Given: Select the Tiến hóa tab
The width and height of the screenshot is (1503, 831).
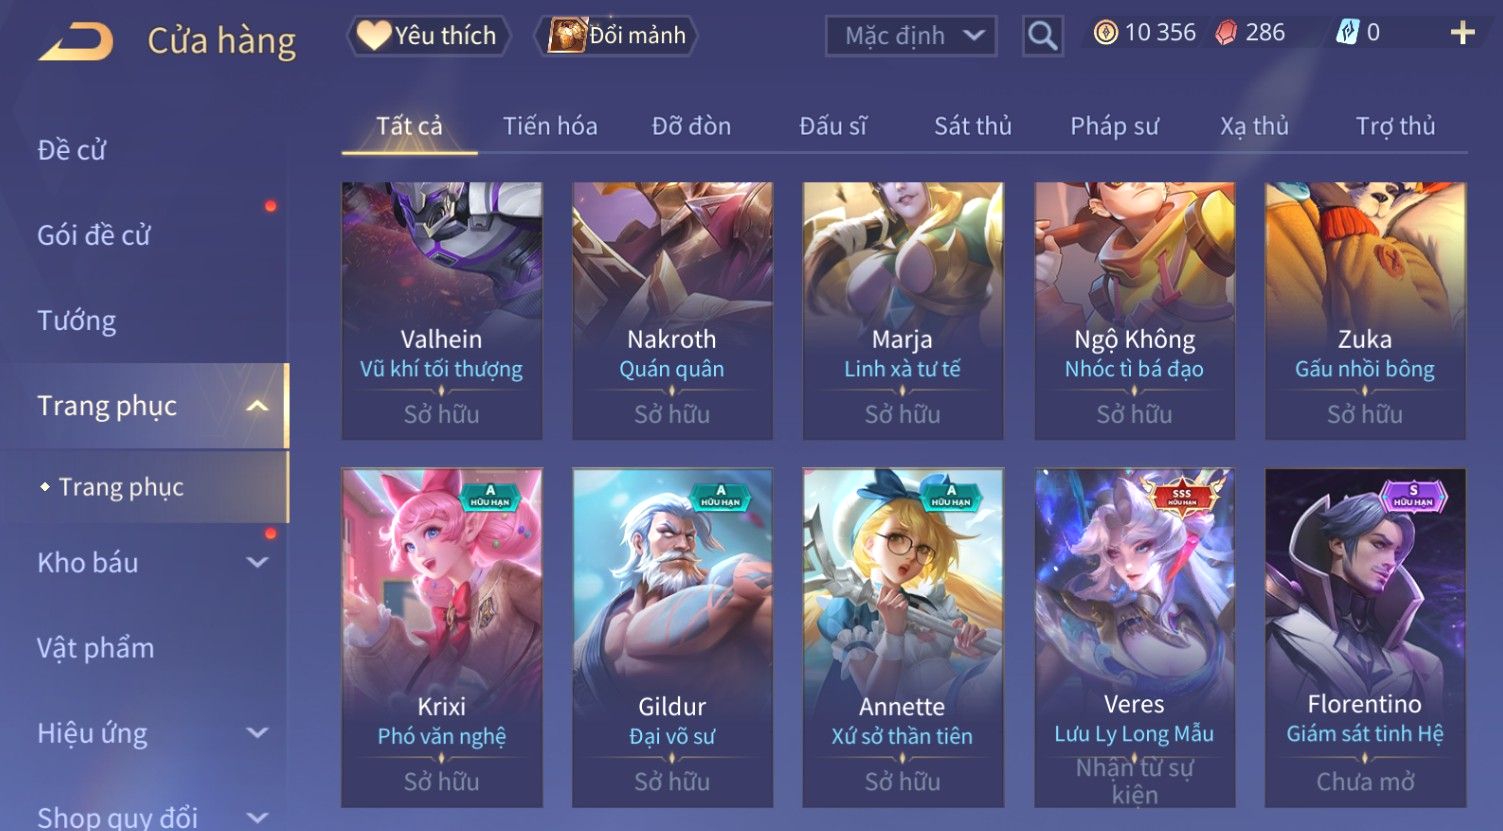Looking at the screenshot, I should (x=550, y=126).
